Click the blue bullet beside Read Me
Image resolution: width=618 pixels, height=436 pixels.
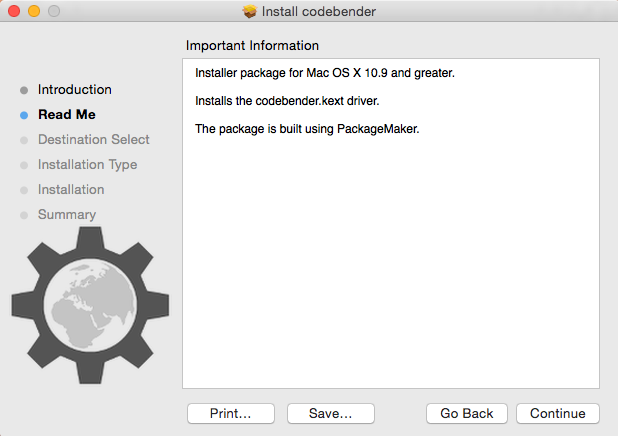point(24,115)
